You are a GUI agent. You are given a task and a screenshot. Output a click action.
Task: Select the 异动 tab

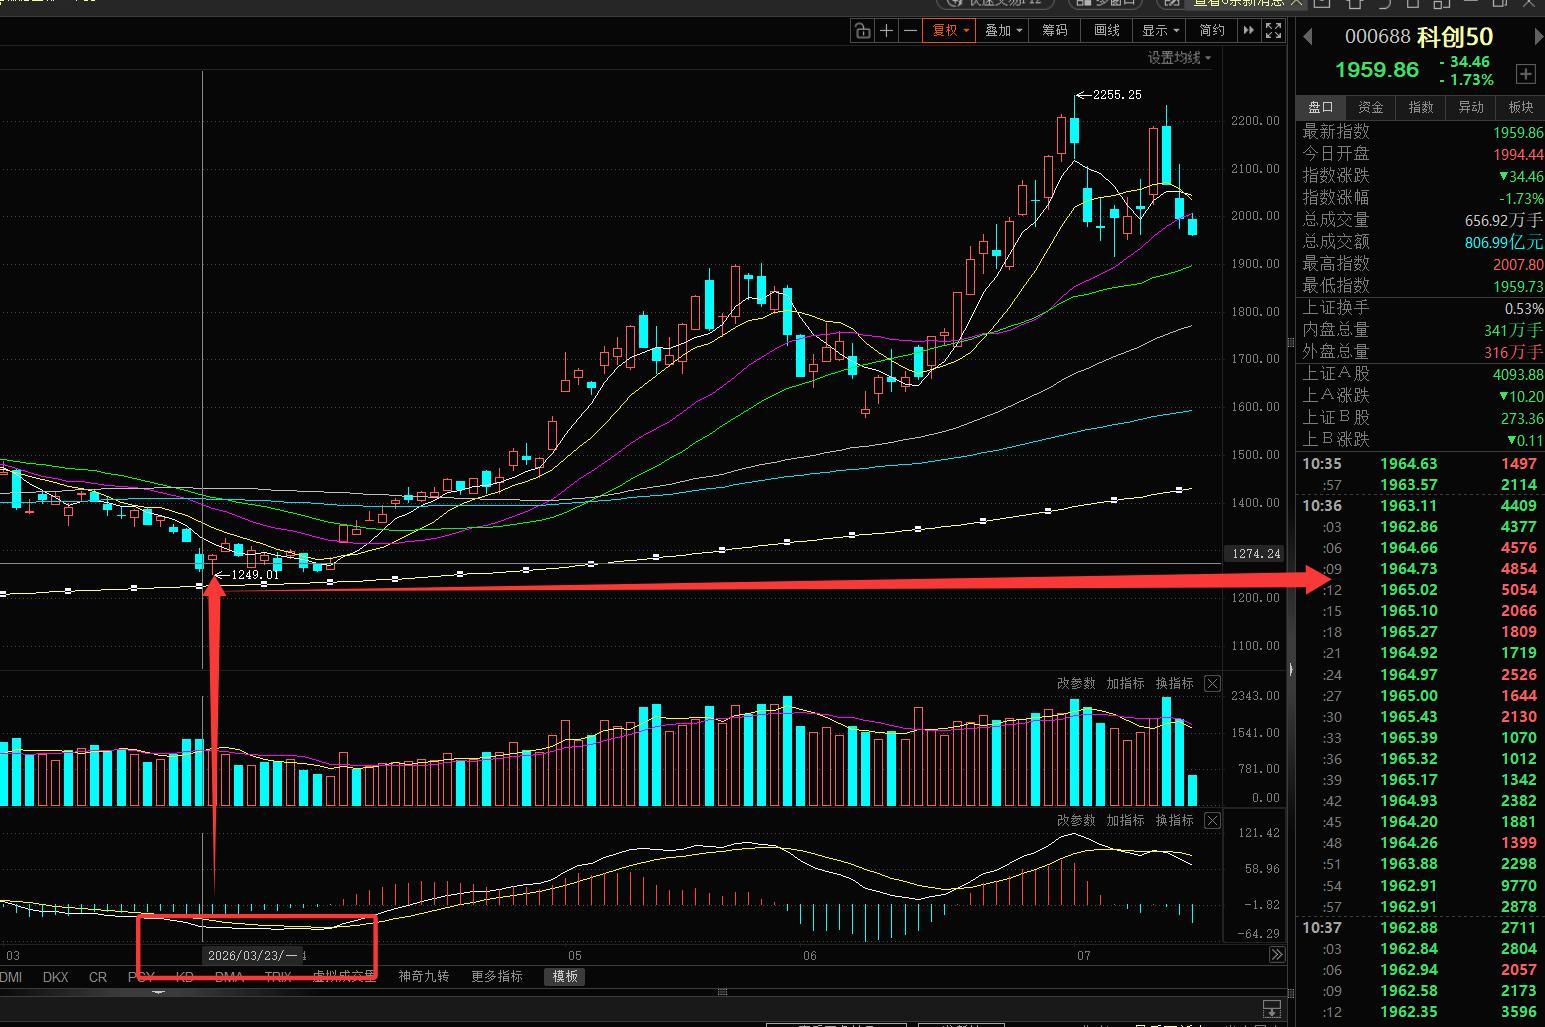[1471, 108]
